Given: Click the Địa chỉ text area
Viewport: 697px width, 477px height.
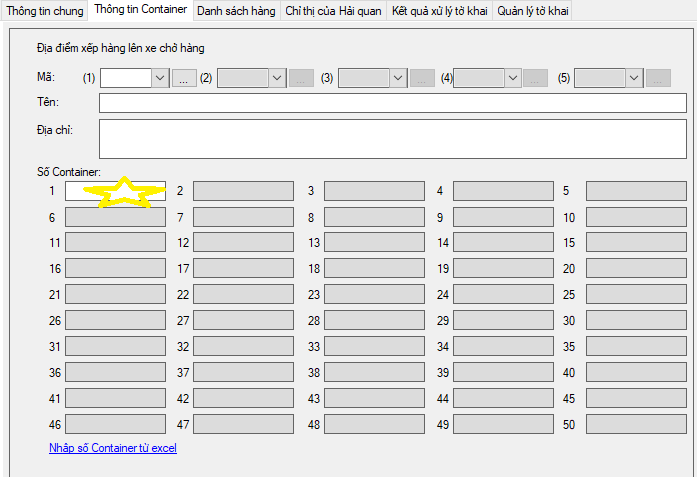Looking at the screenshot, I should pos(392,139).
